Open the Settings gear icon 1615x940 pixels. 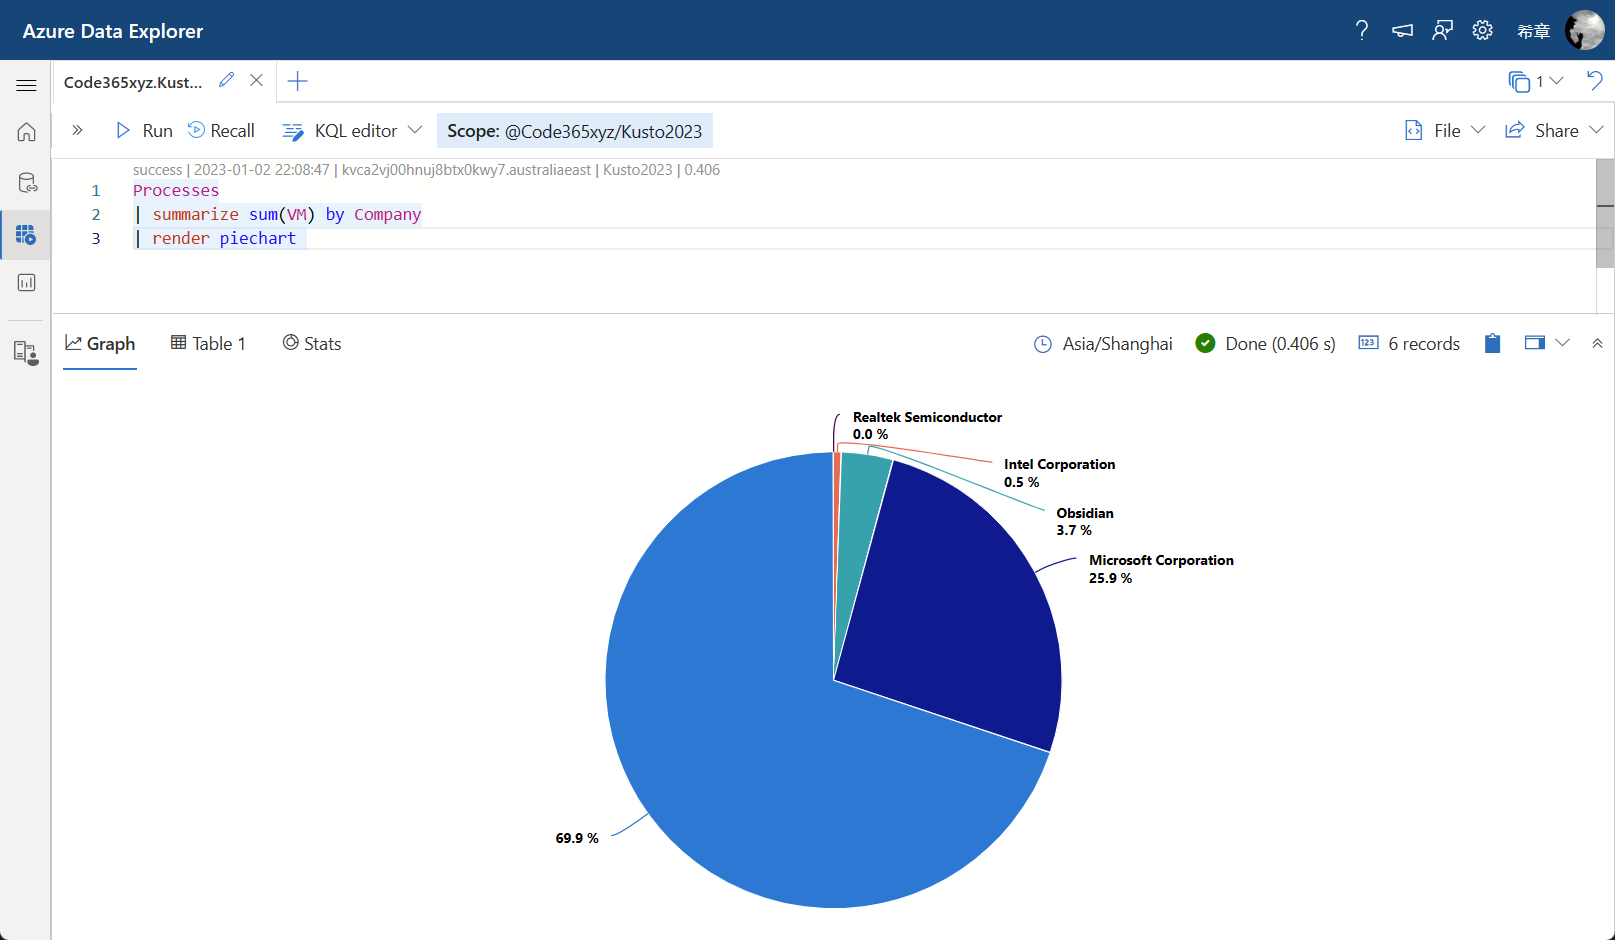[1482, 30]
